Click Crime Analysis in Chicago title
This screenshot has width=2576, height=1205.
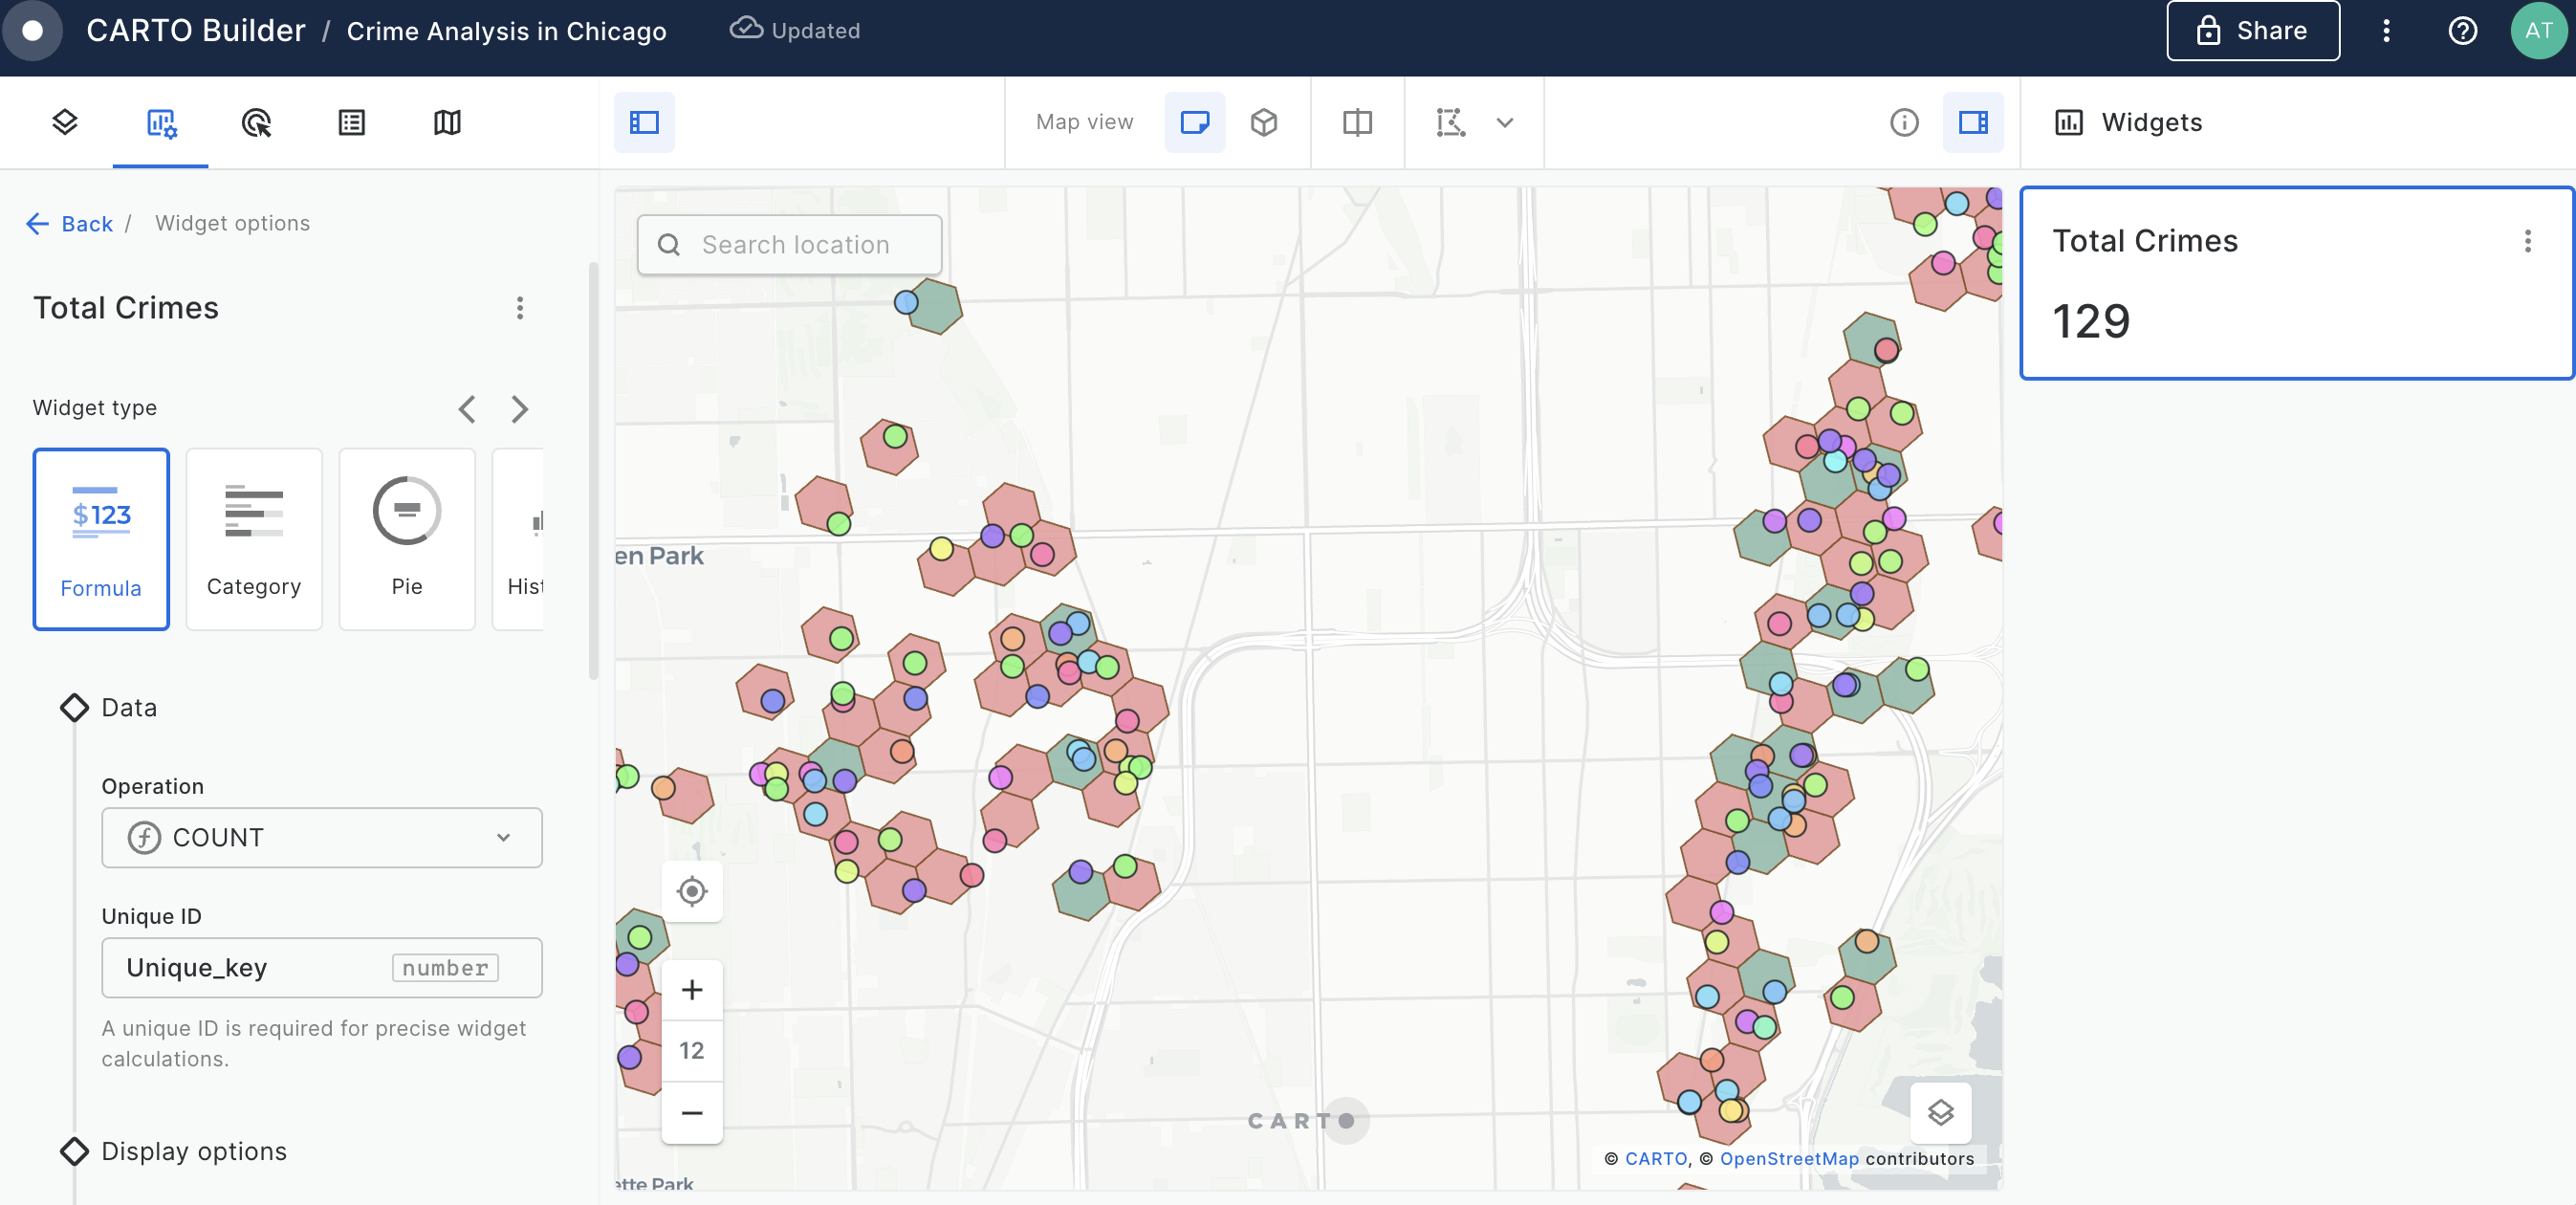(506, 31)
